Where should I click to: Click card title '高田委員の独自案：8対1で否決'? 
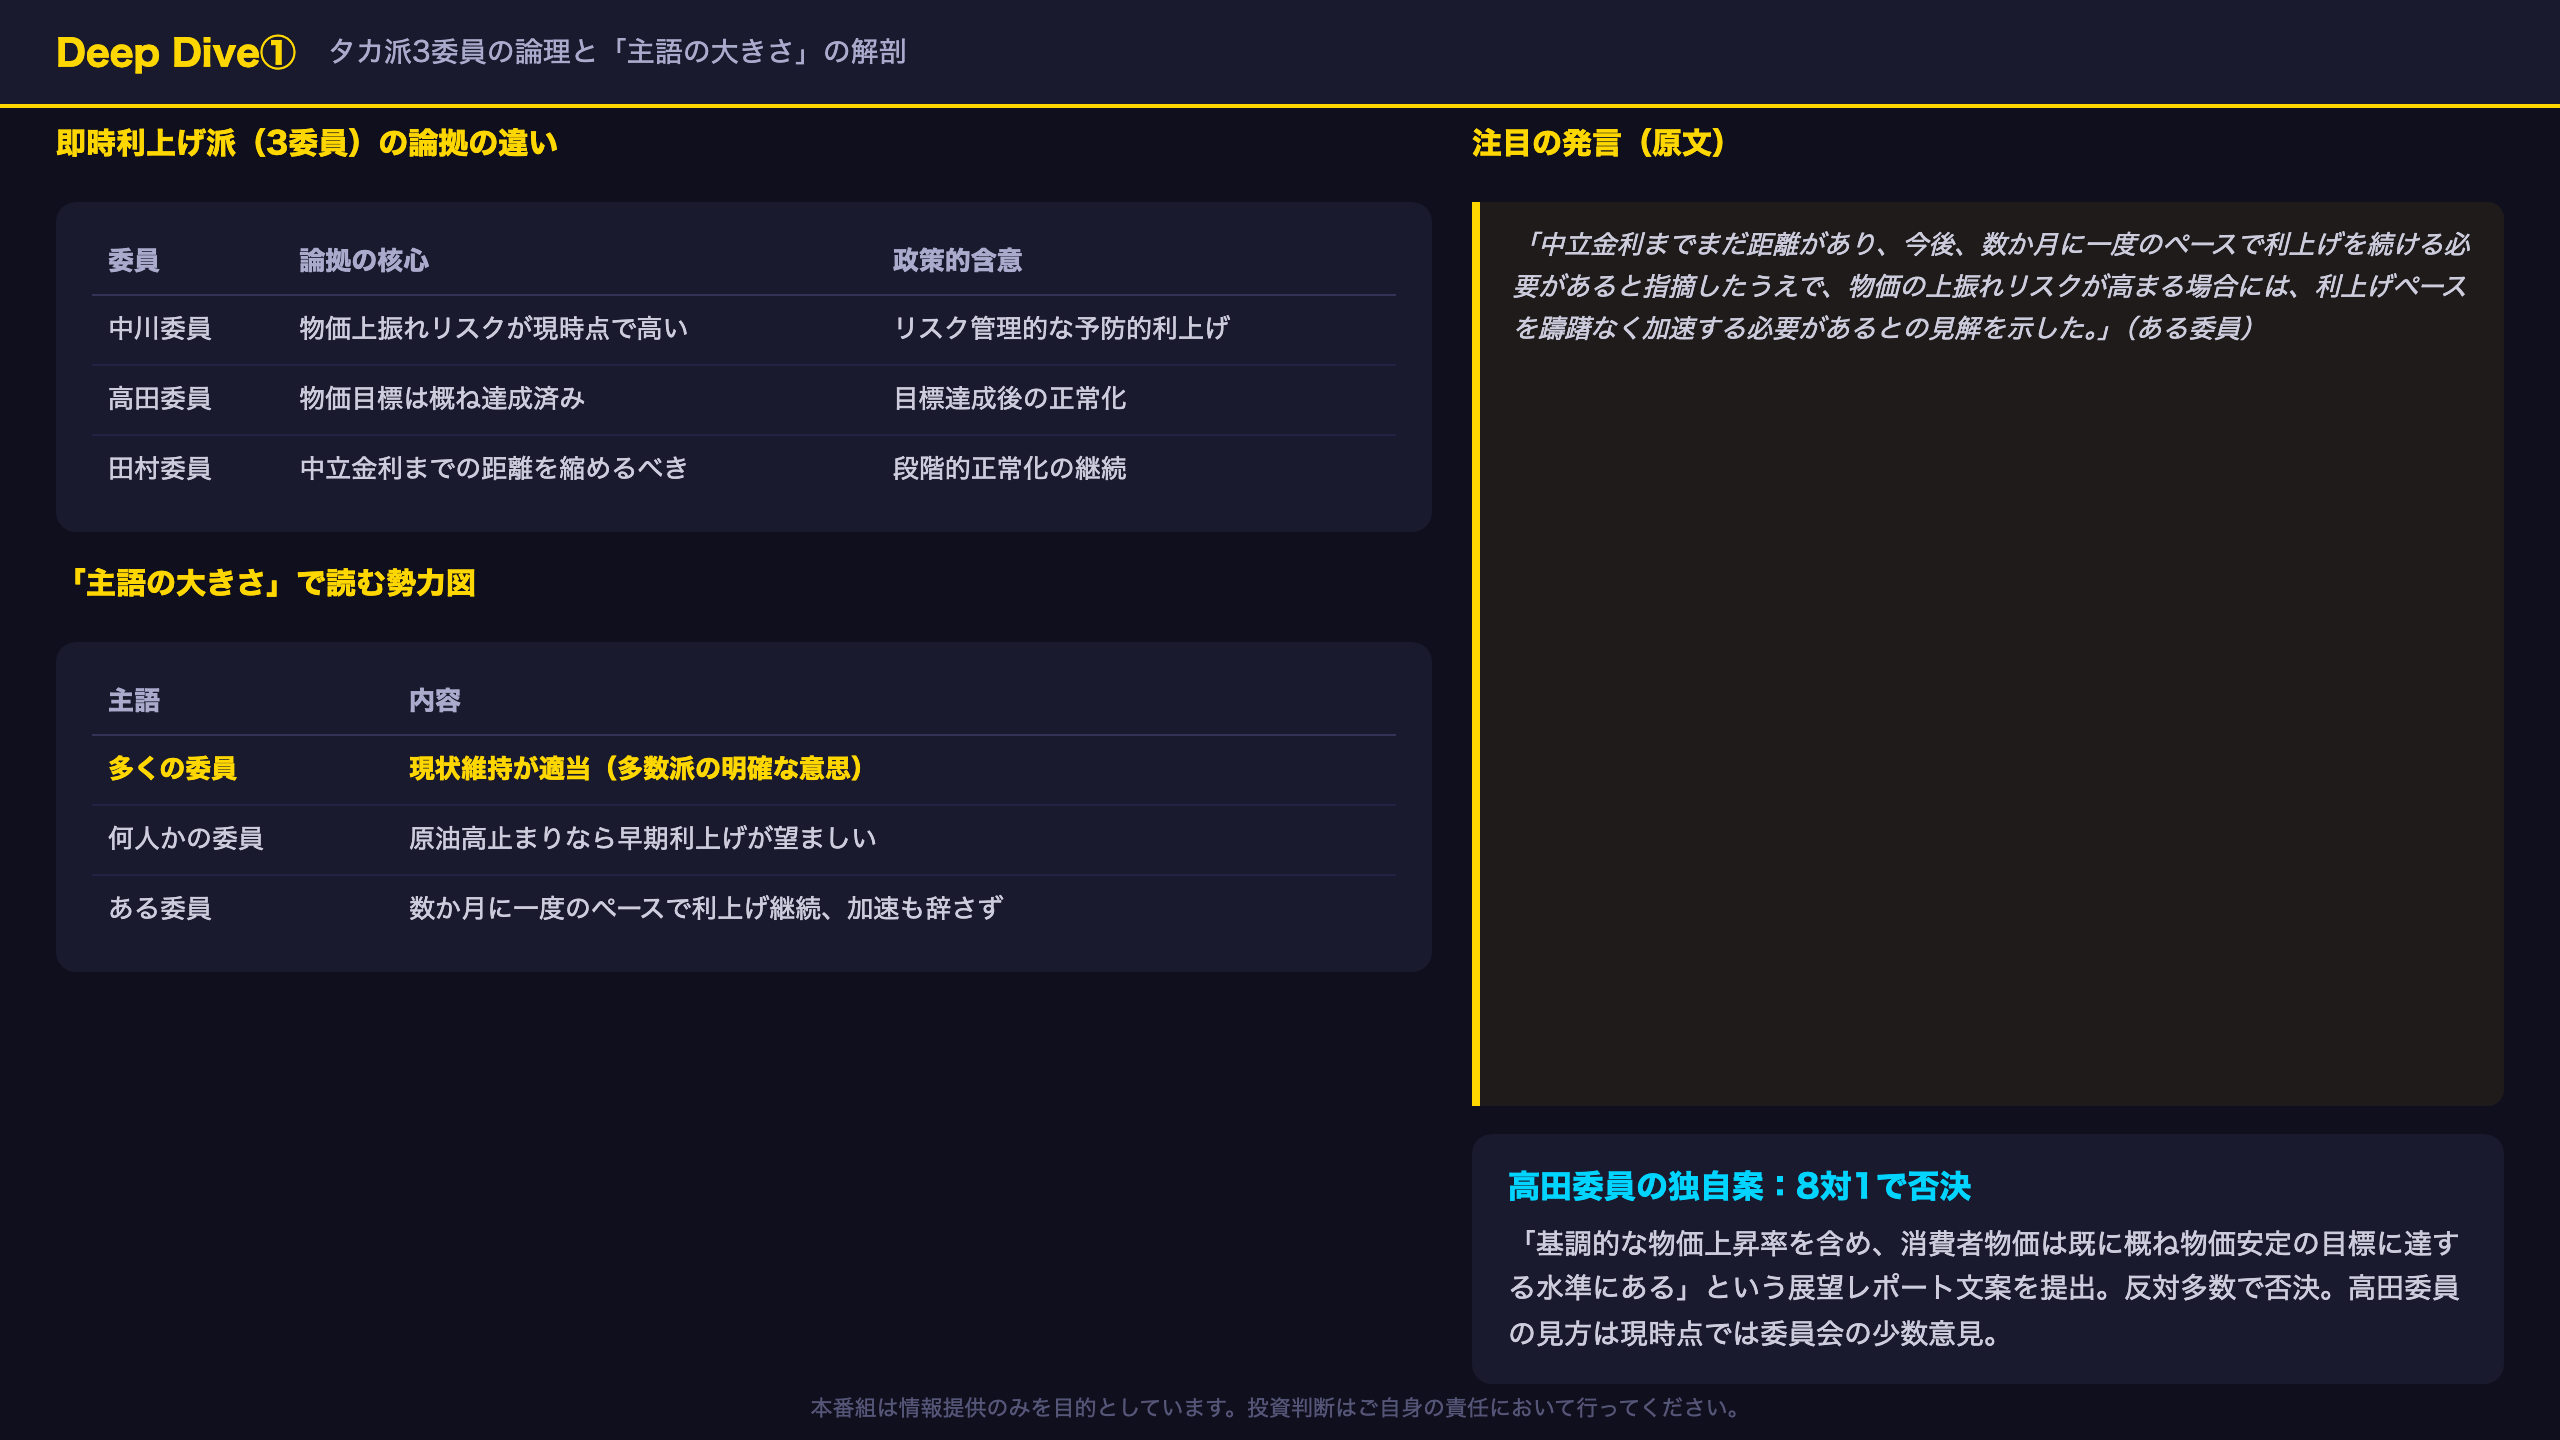1739,1186
